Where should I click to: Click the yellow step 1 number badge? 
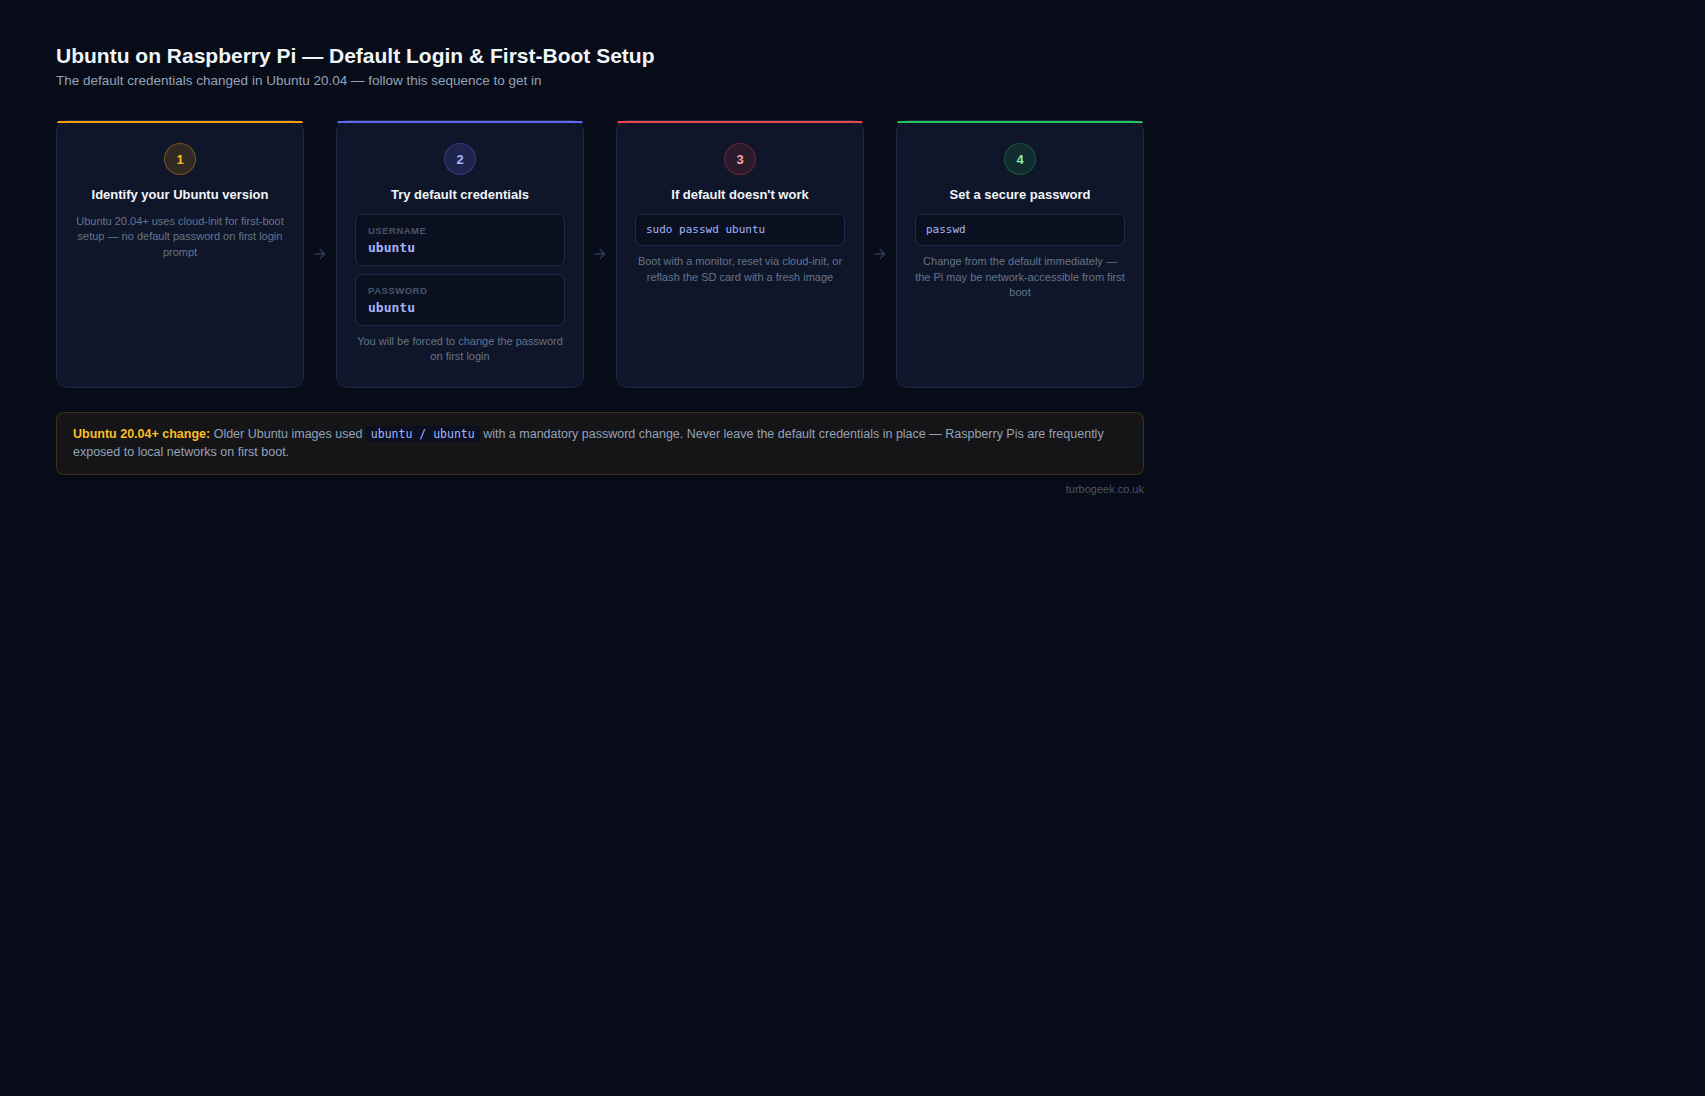pos(180,159)
